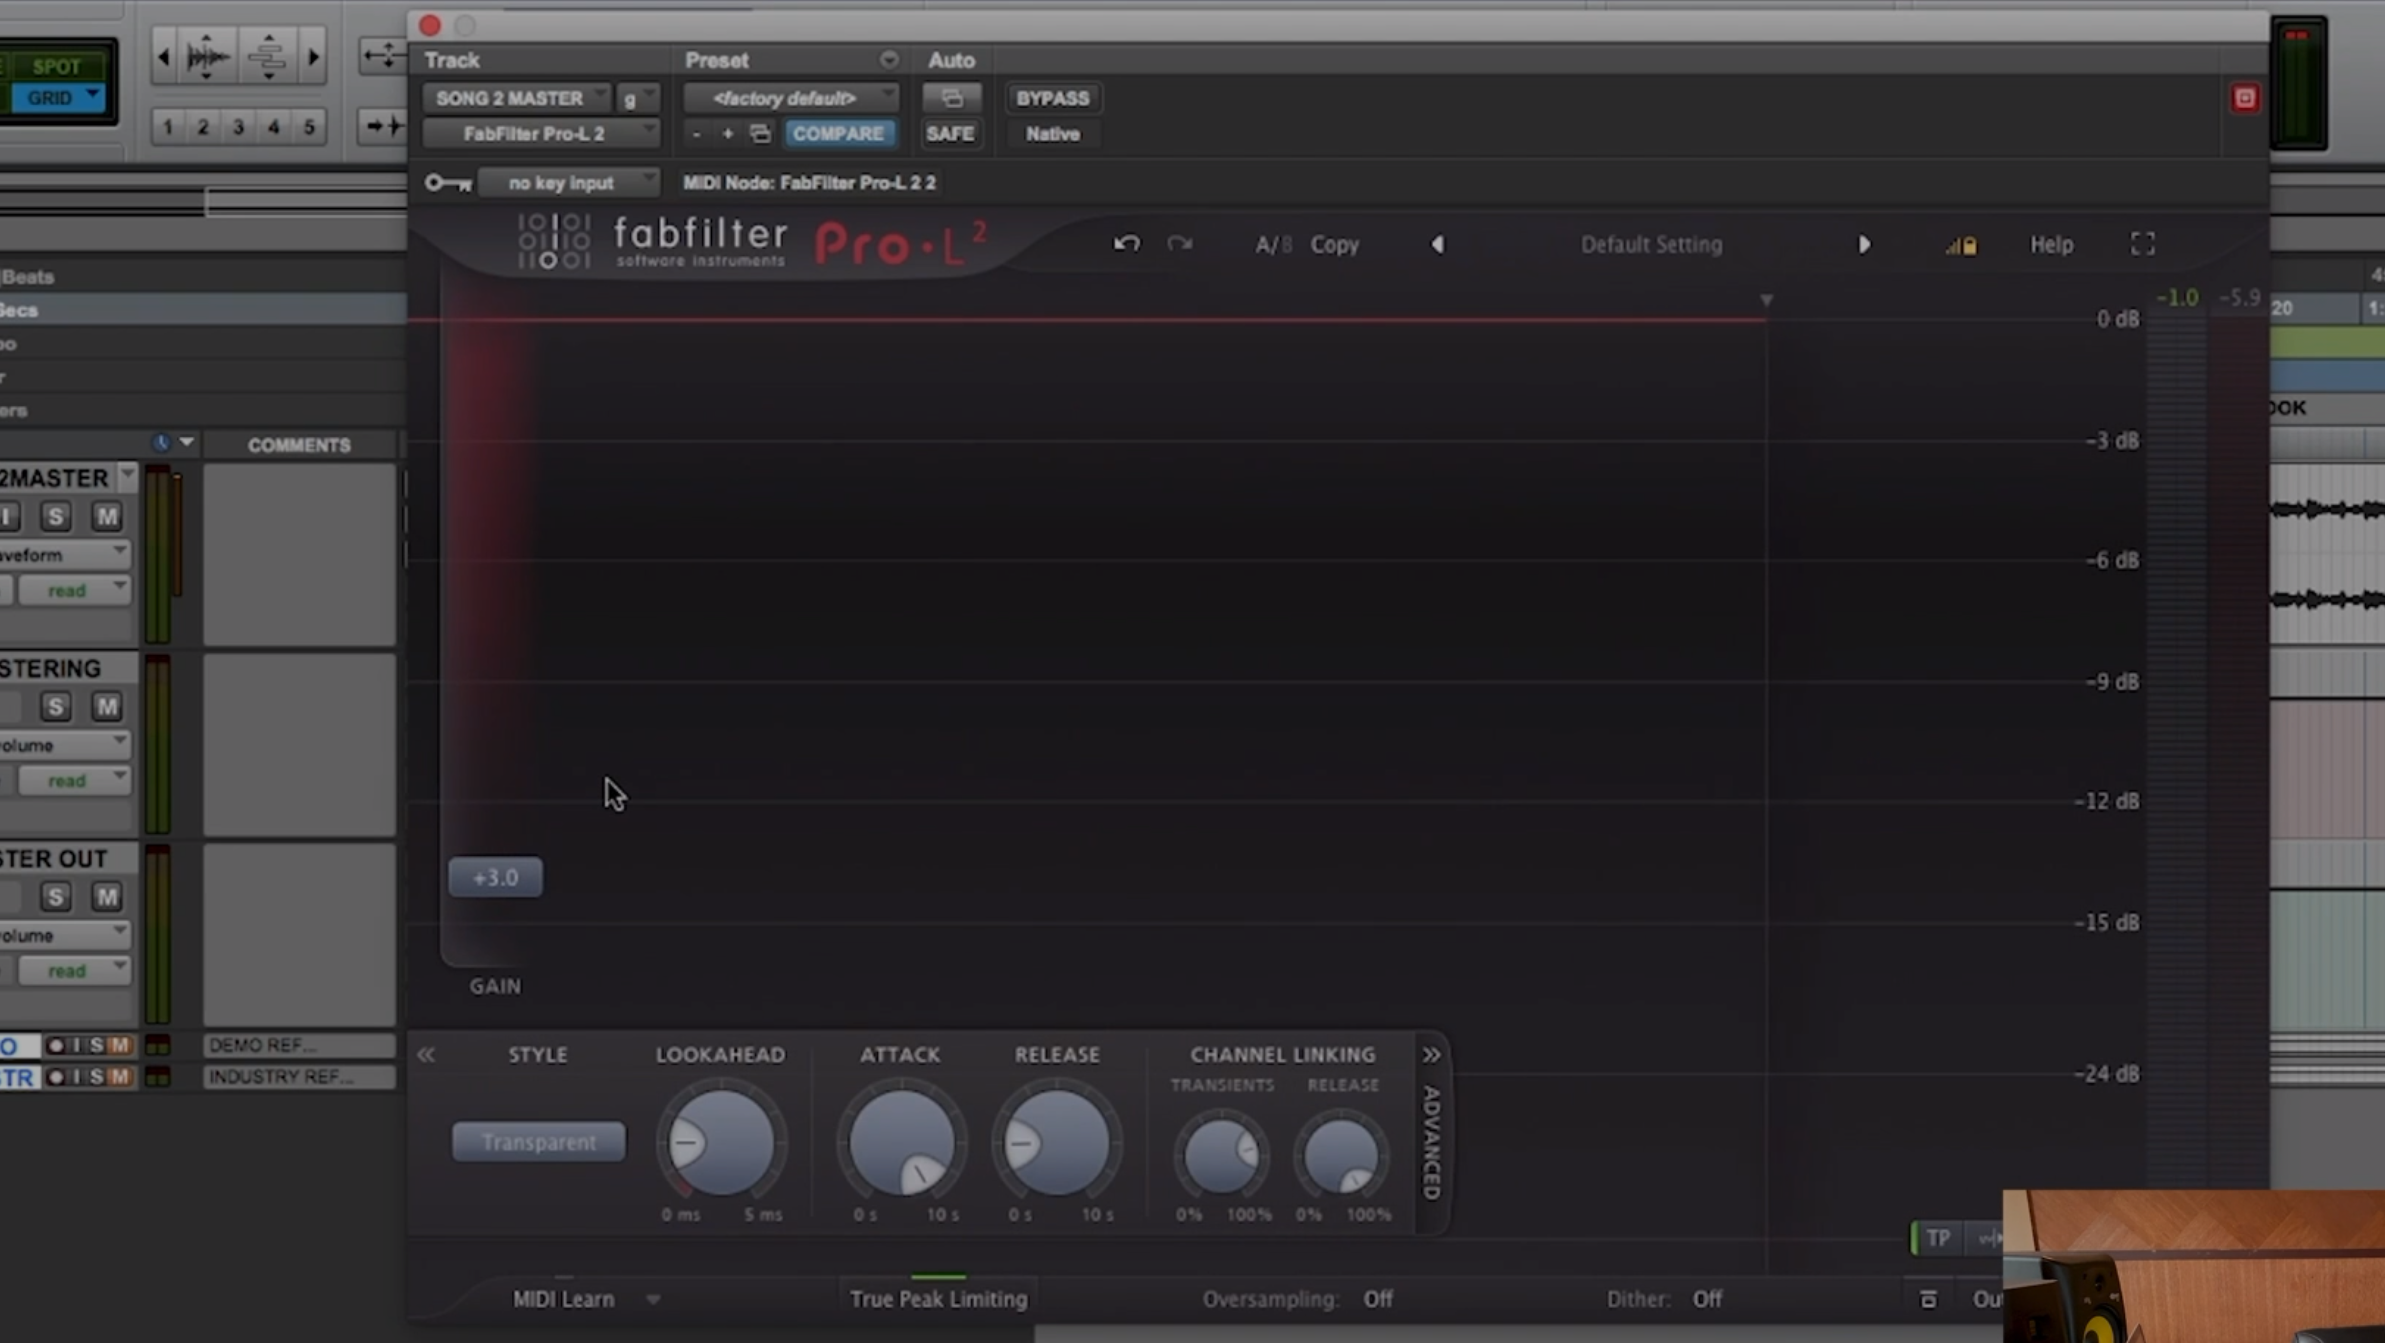Toggle the TP true peak metering button
This screenshot has width=2385, height=1343.
point(1937,1238)
